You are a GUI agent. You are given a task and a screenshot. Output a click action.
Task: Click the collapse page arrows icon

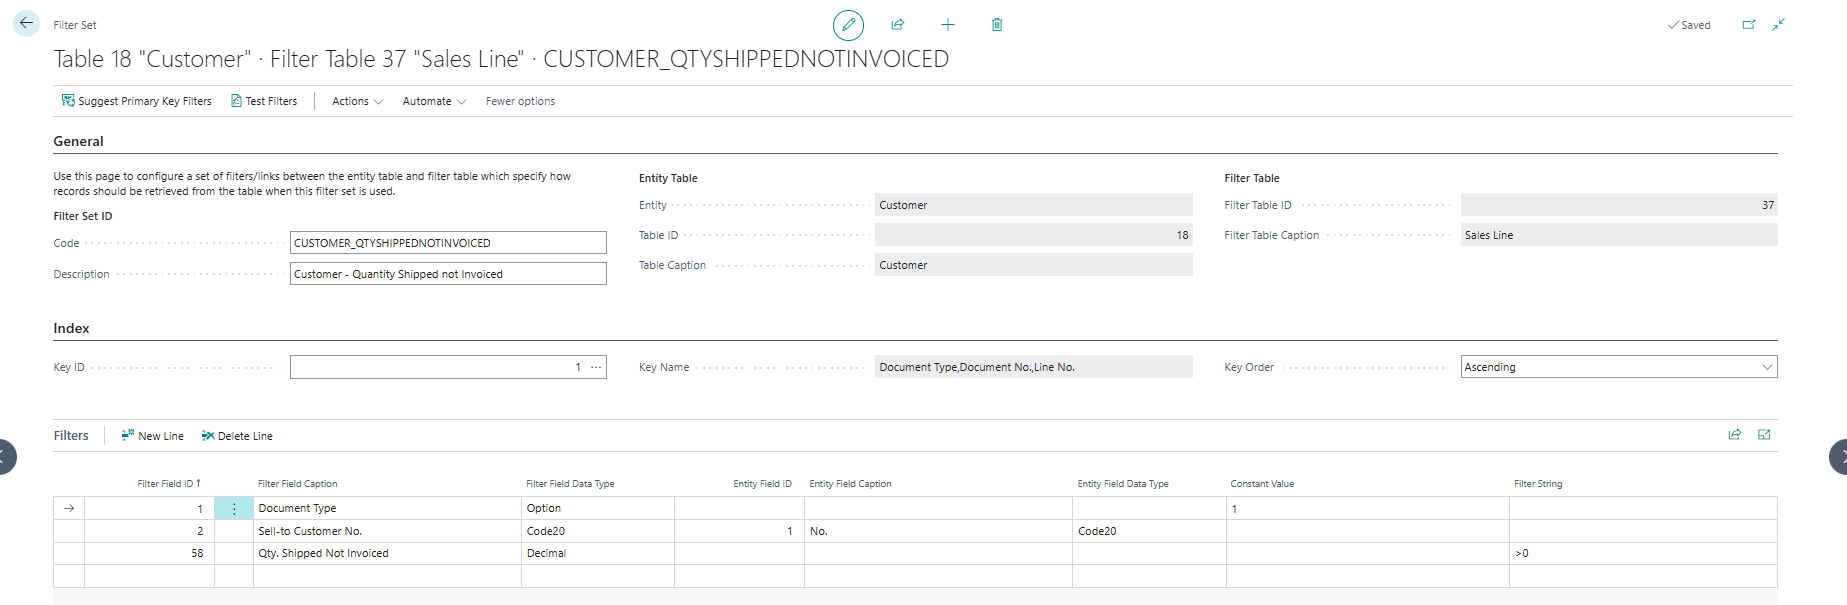pos(1778,25)
